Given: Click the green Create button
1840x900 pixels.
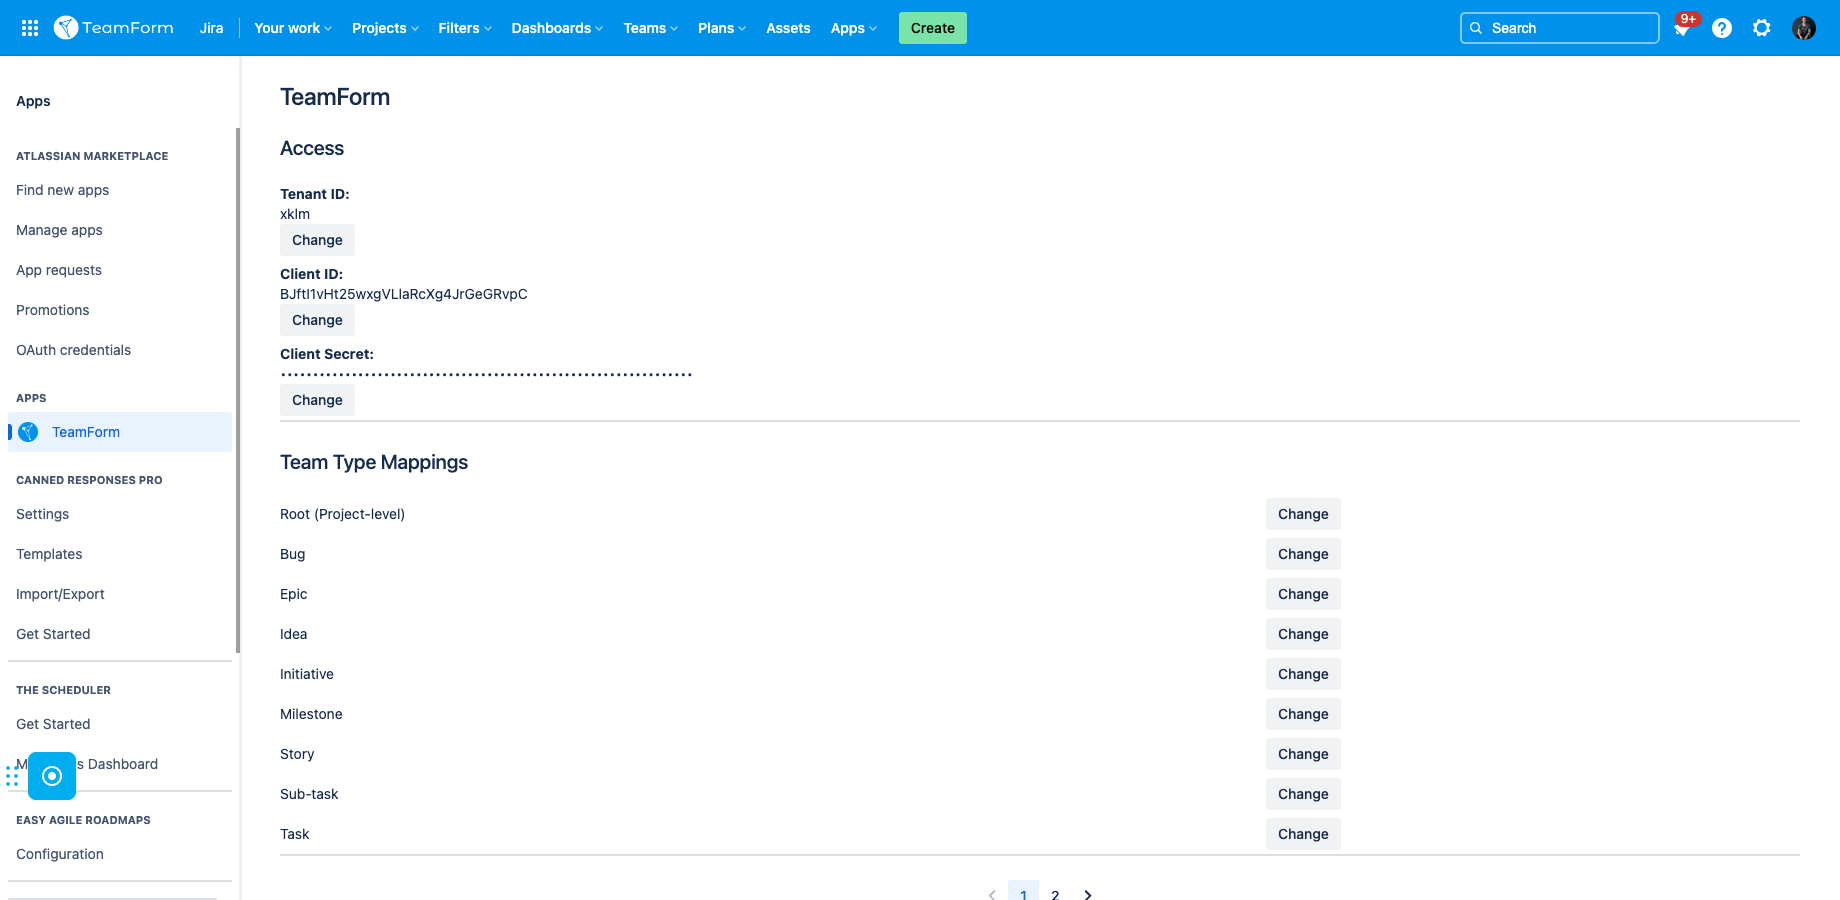Looking at the screenshot, I should tap(933, 28).
